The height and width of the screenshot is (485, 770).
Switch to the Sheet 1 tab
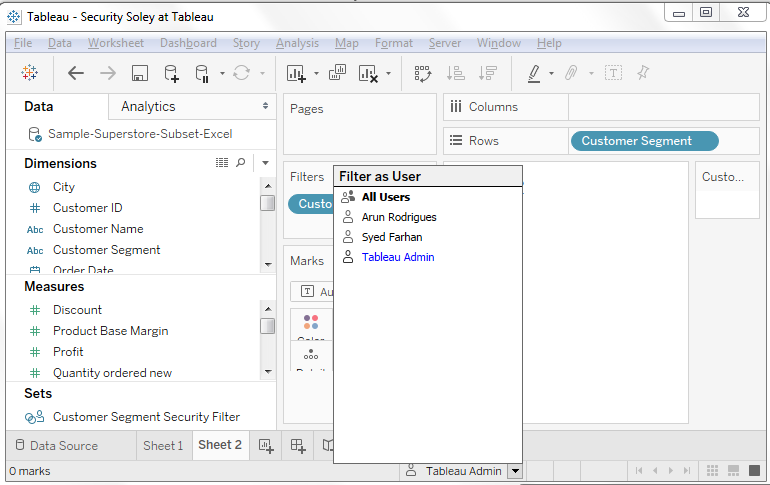(163, 446)
